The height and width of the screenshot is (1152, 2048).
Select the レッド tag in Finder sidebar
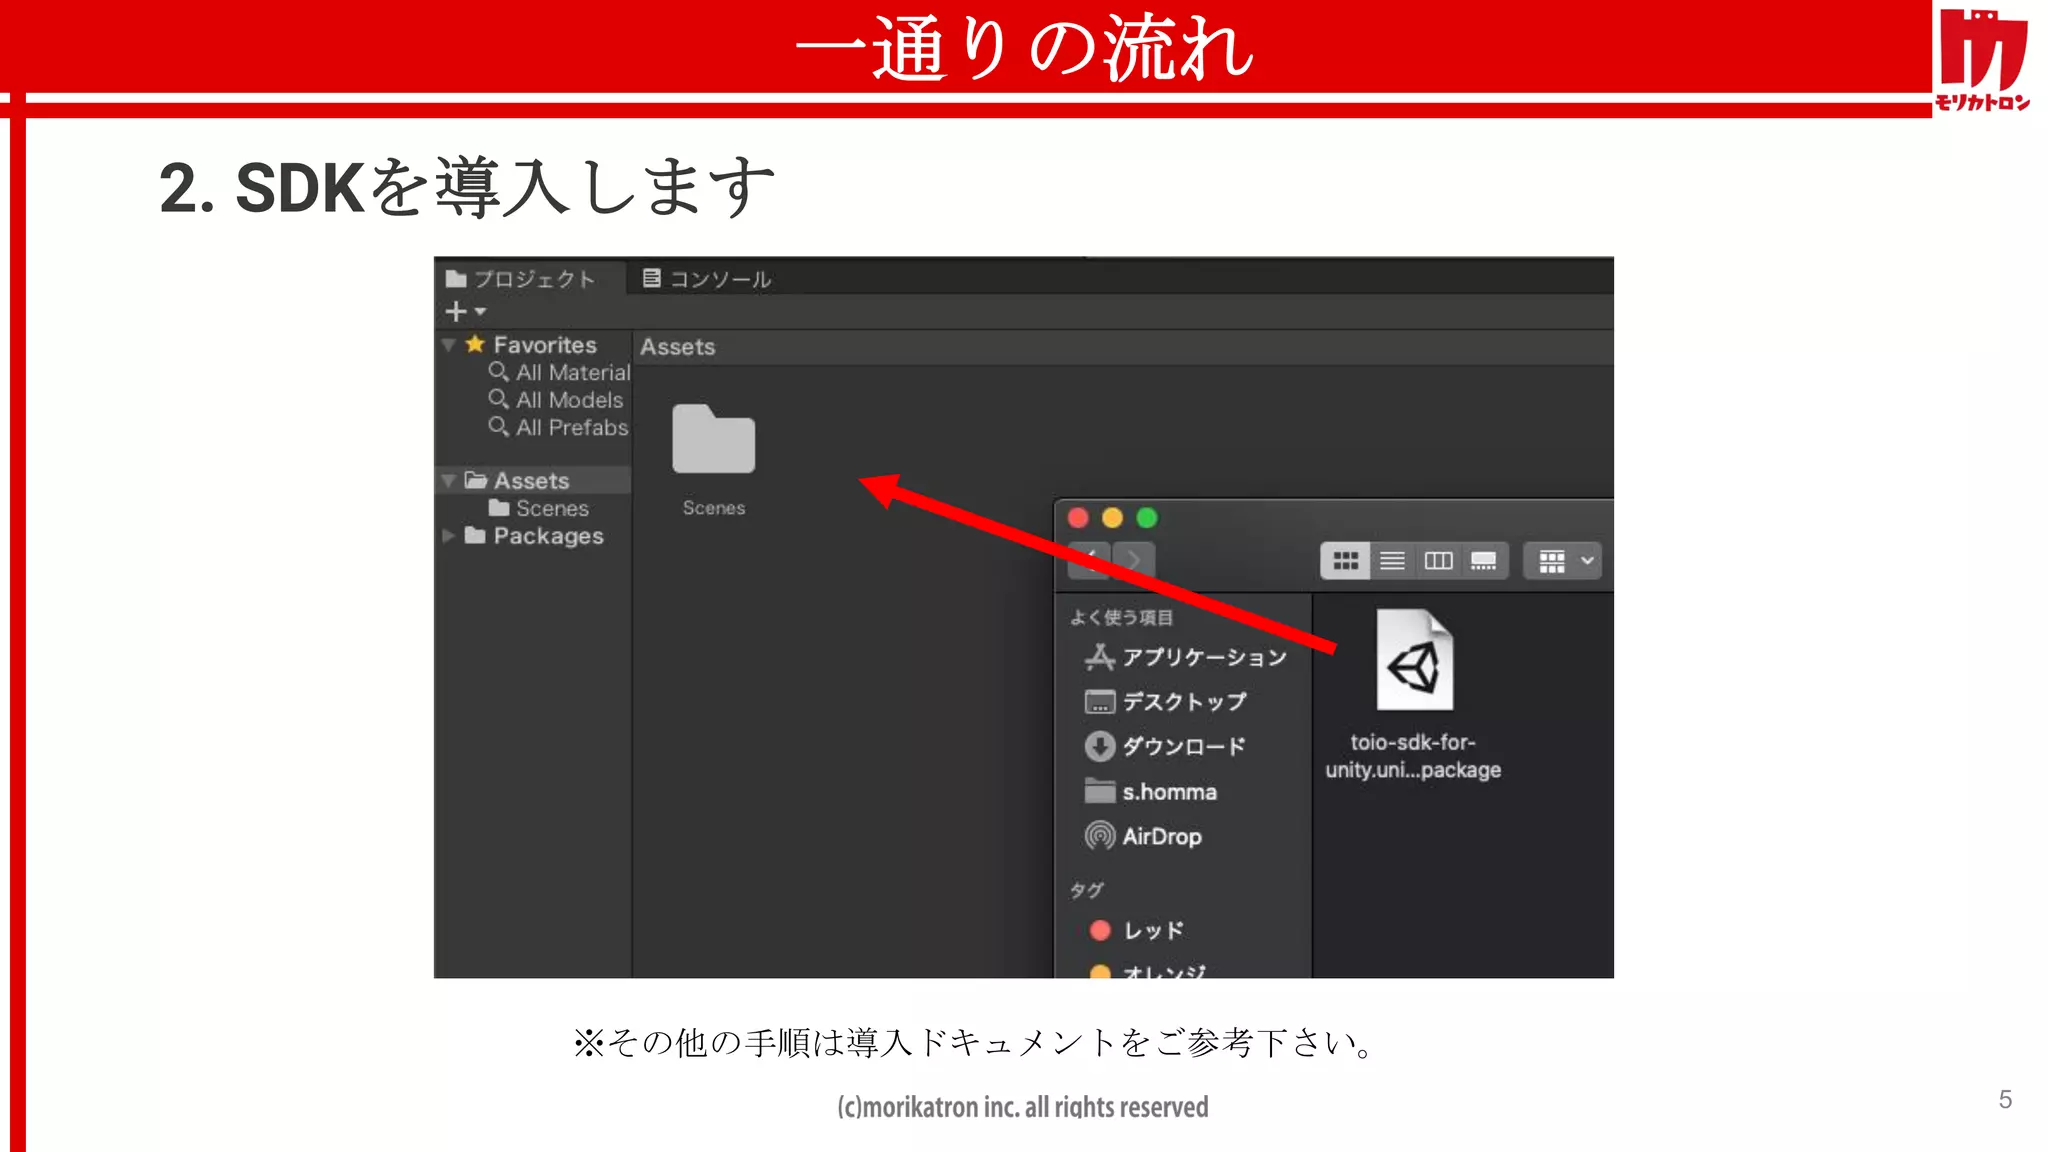pos(1137,931)
